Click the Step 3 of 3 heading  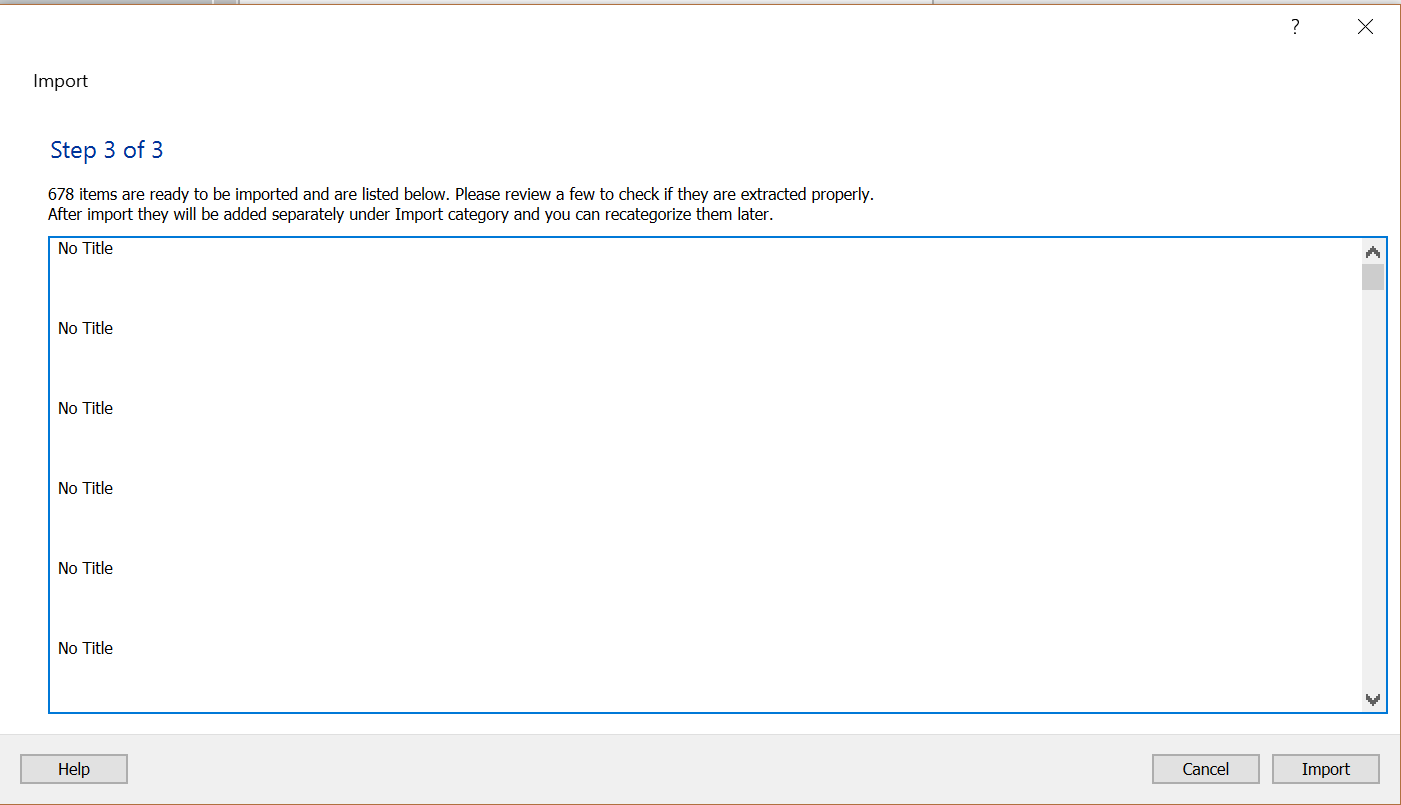[107, 151]
